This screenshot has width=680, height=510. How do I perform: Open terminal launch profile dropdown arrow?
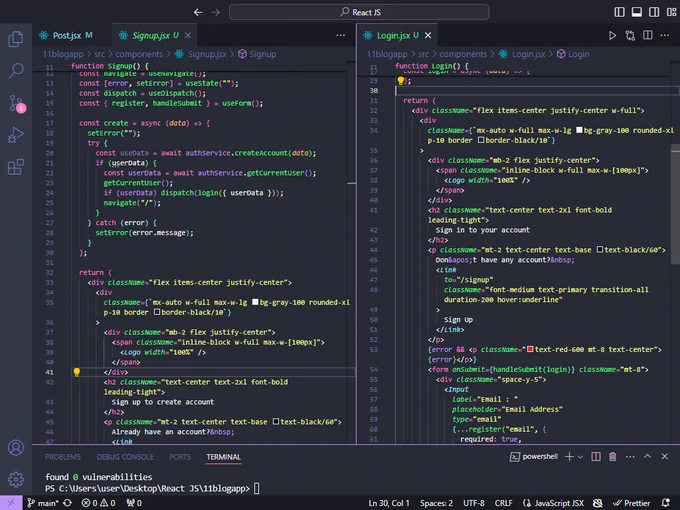click(580, 457)
